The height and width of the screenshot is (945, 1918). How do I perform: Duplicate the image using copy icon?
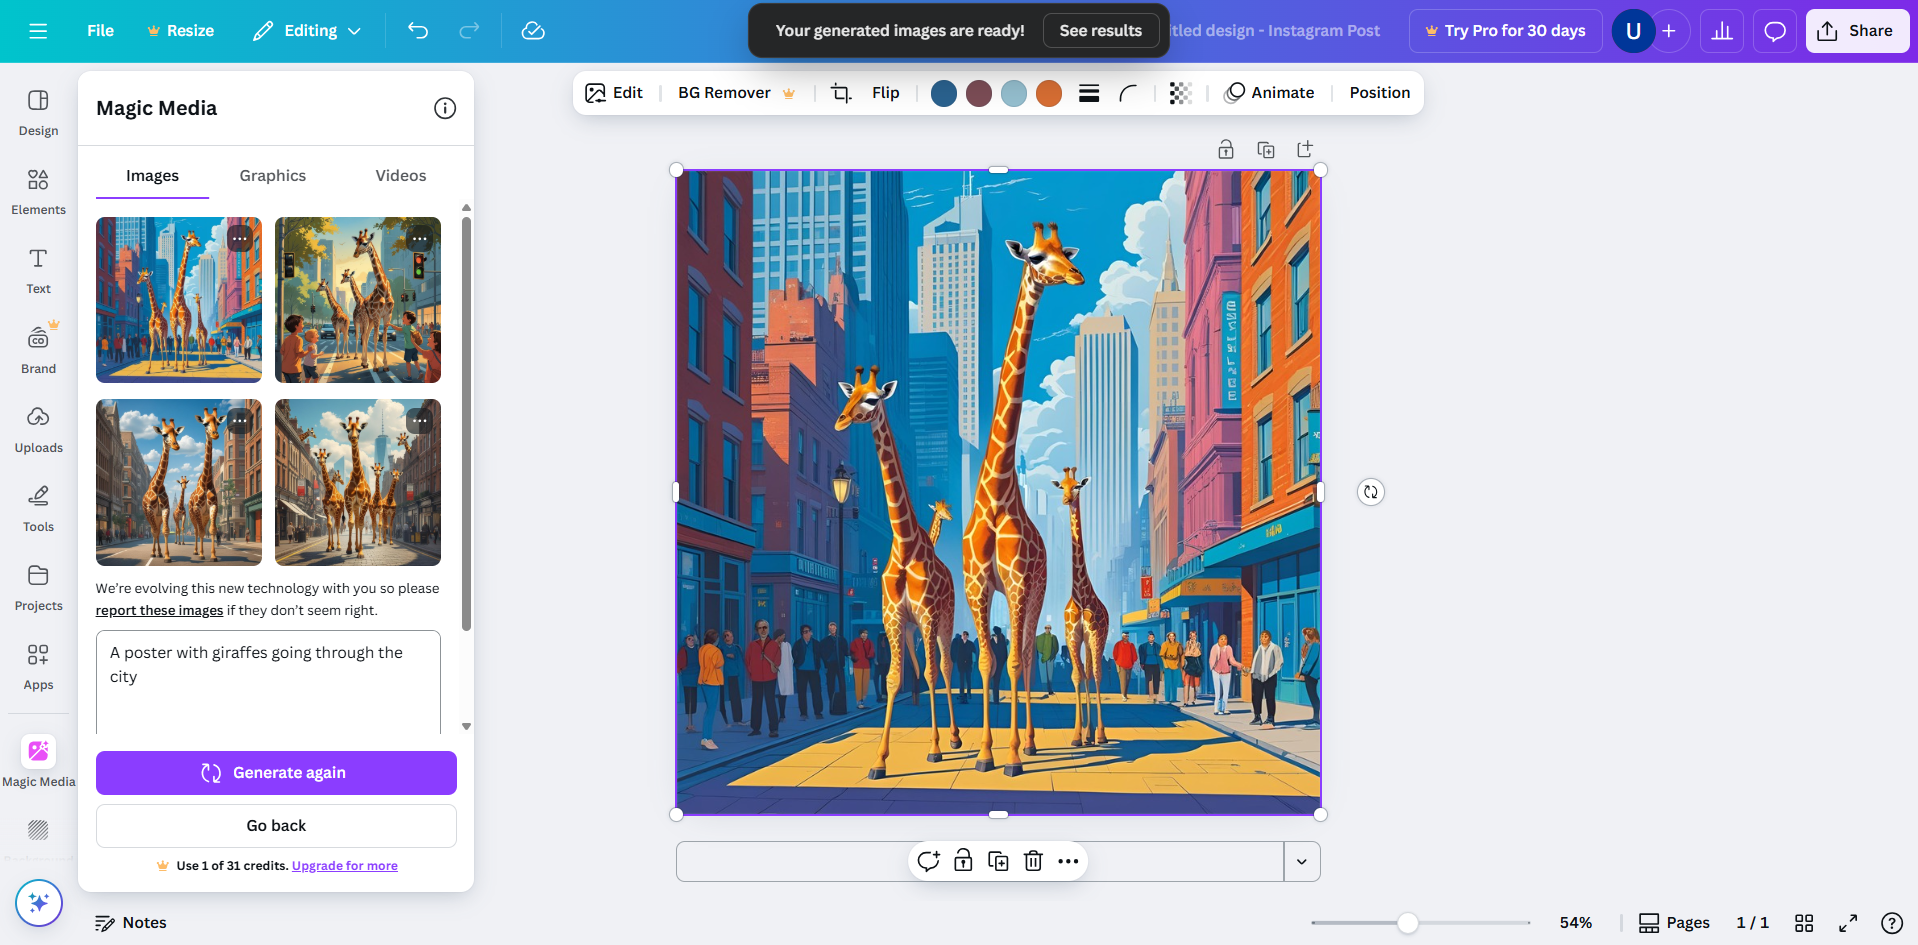998,861
